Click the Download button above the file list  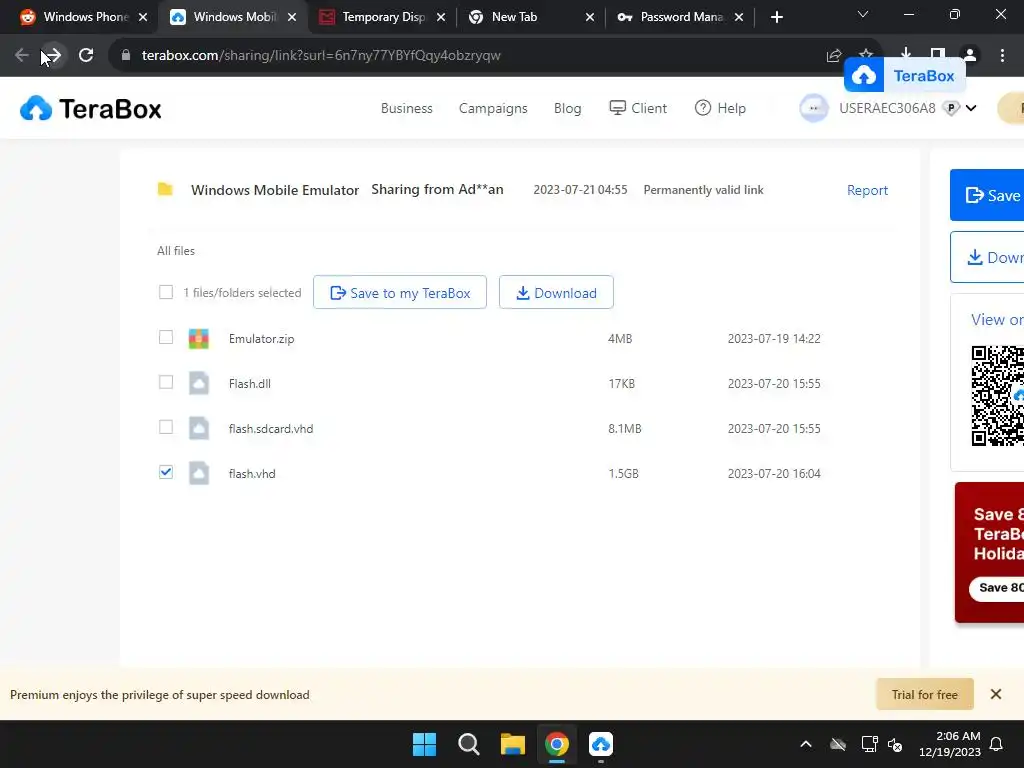[x=556, y=293]
